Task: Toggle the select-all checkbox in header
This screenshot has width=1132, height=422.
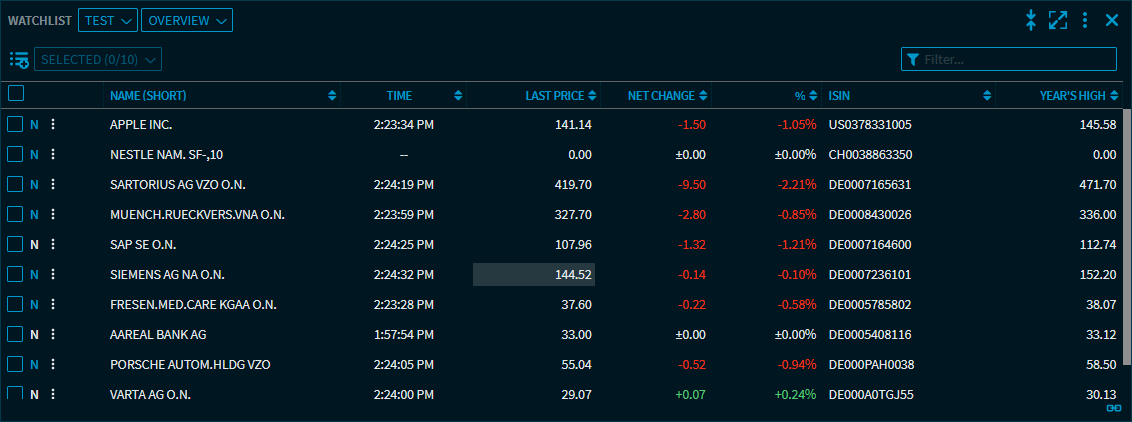Action: pyautogui.click(x=16, y=94)
